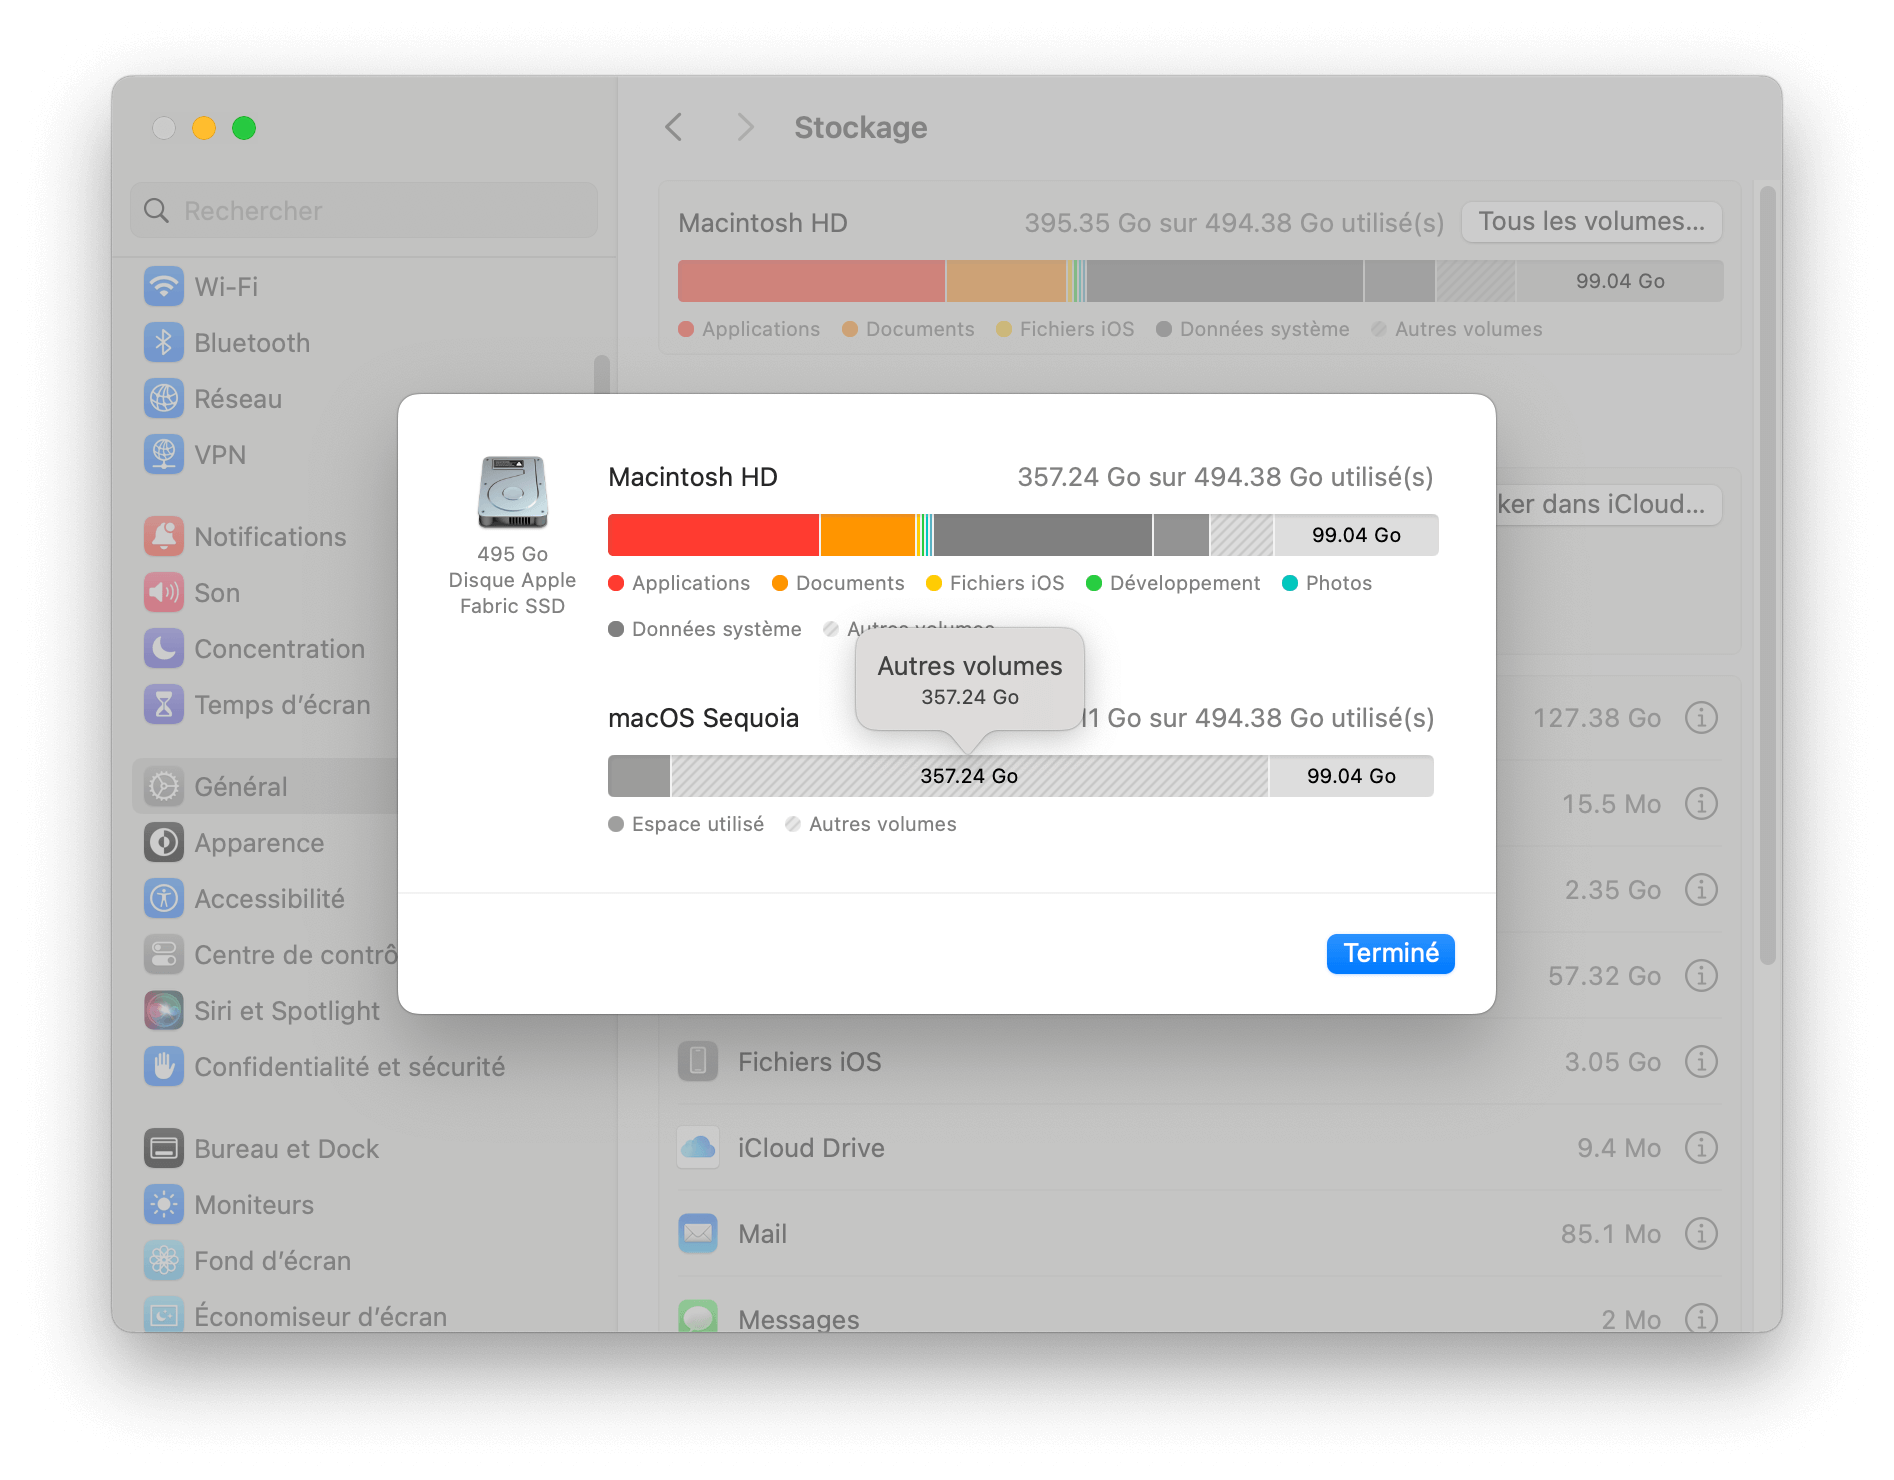The width and height of the screenshot is (1894, 1480).
Task: Click the yellow minimize window button
Action: pyautogui.click(x=204, y=128)
